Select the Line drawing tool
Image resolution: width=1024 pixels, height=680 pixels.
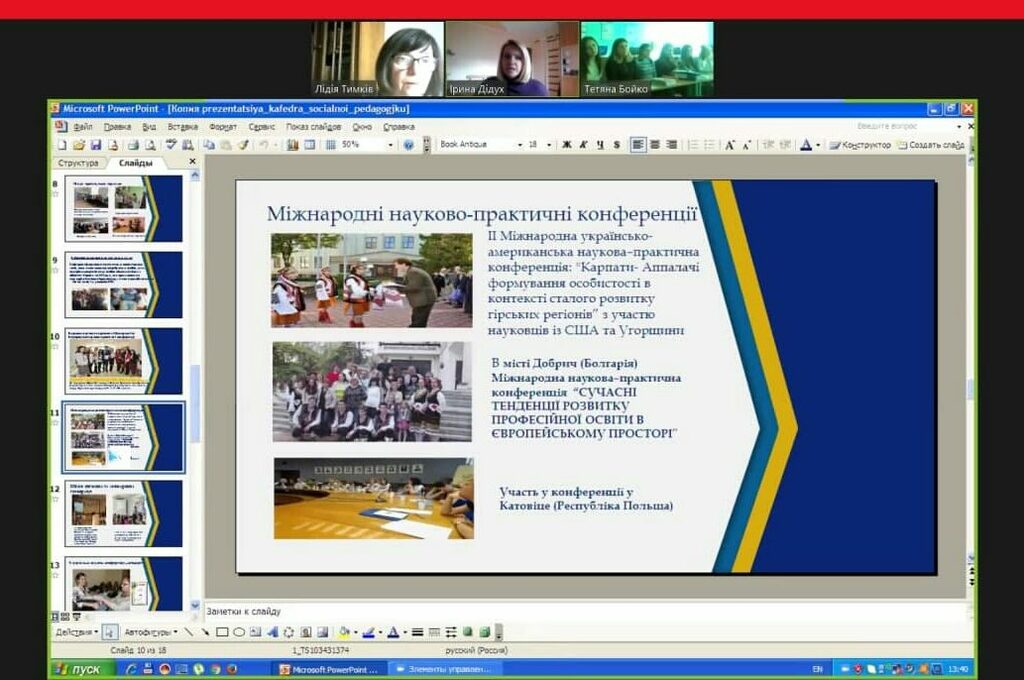pos(189,632)
